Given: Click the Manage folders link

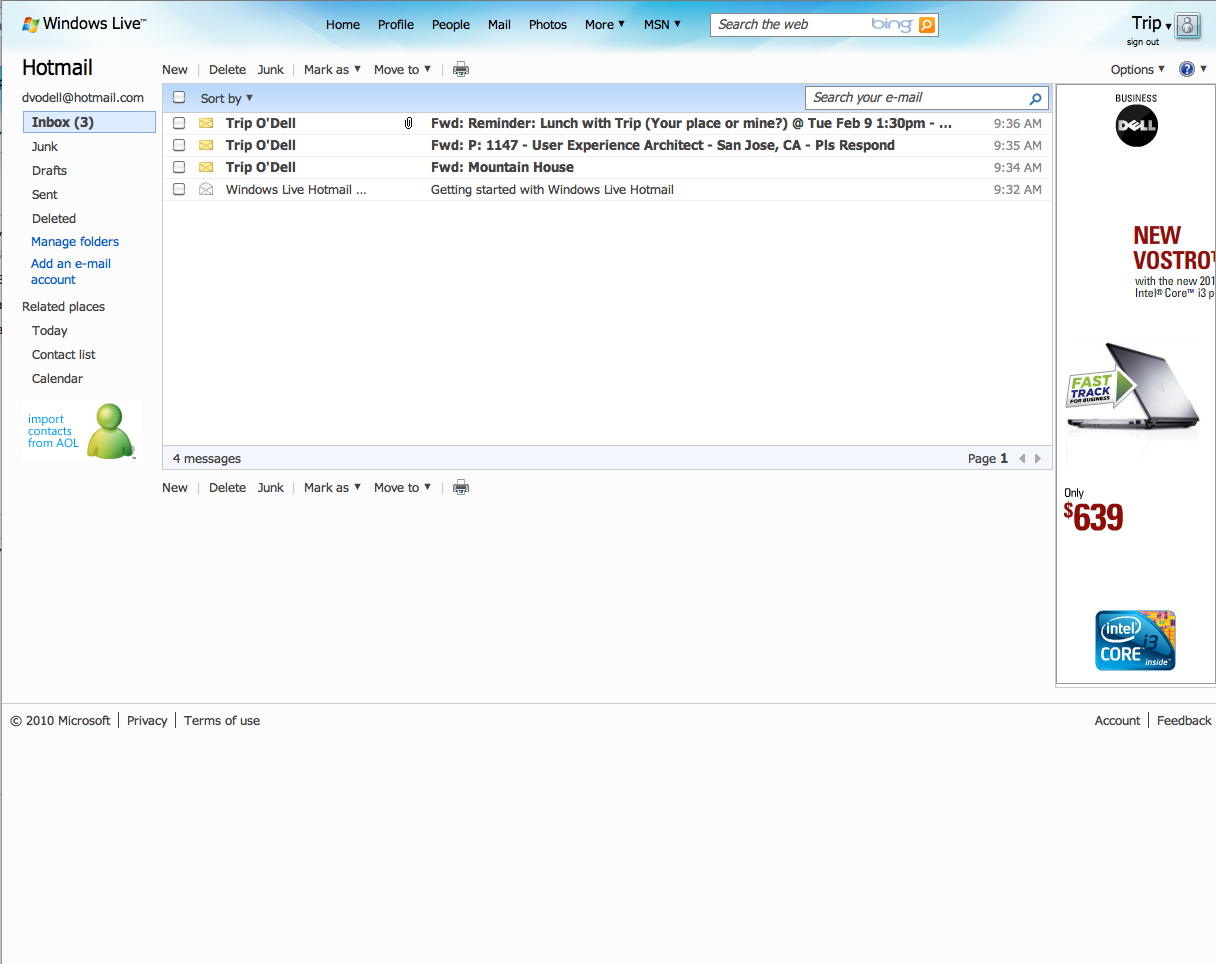Looking at the screenshot, I should point(75,241).
